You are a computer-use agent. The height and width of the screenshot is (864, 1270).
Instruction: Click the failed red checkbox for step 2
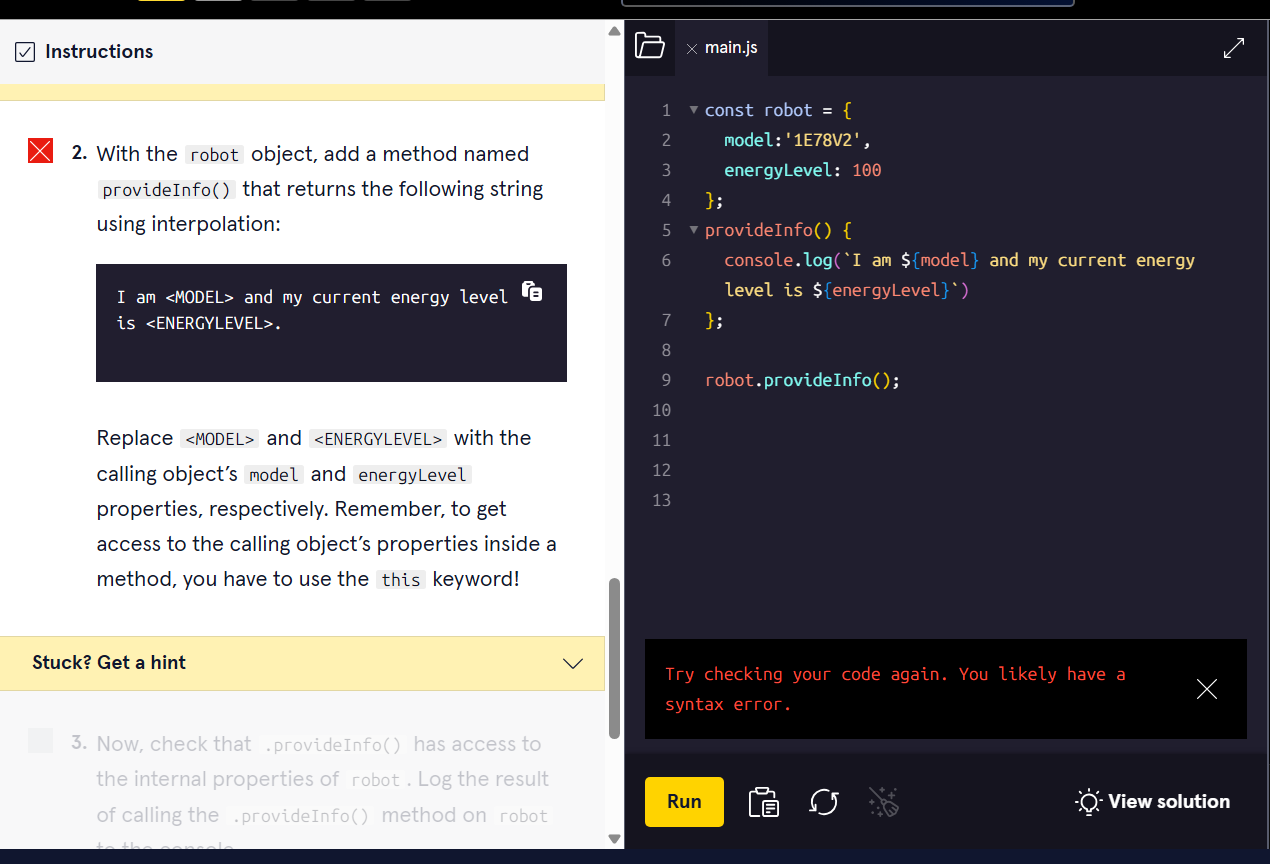tap(40, 152)
